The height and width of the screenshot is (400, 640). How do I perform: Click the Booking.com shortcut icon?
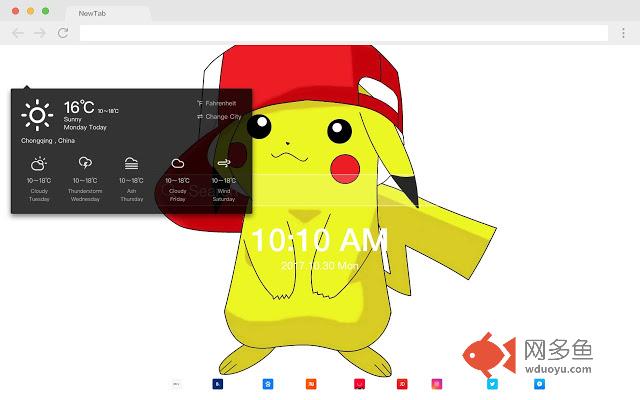[x=215, y=383]
